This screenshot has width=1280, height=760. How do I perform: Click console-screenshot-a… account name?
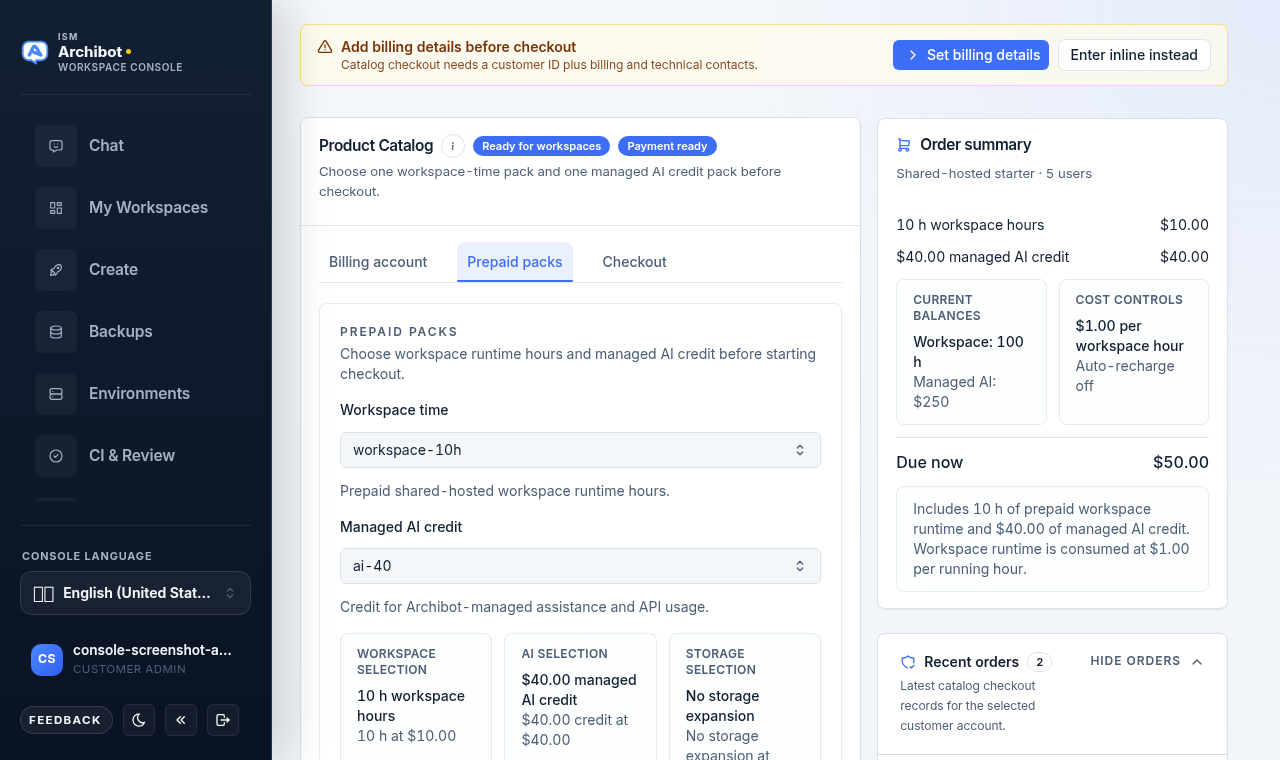click(x=152, y=650)
